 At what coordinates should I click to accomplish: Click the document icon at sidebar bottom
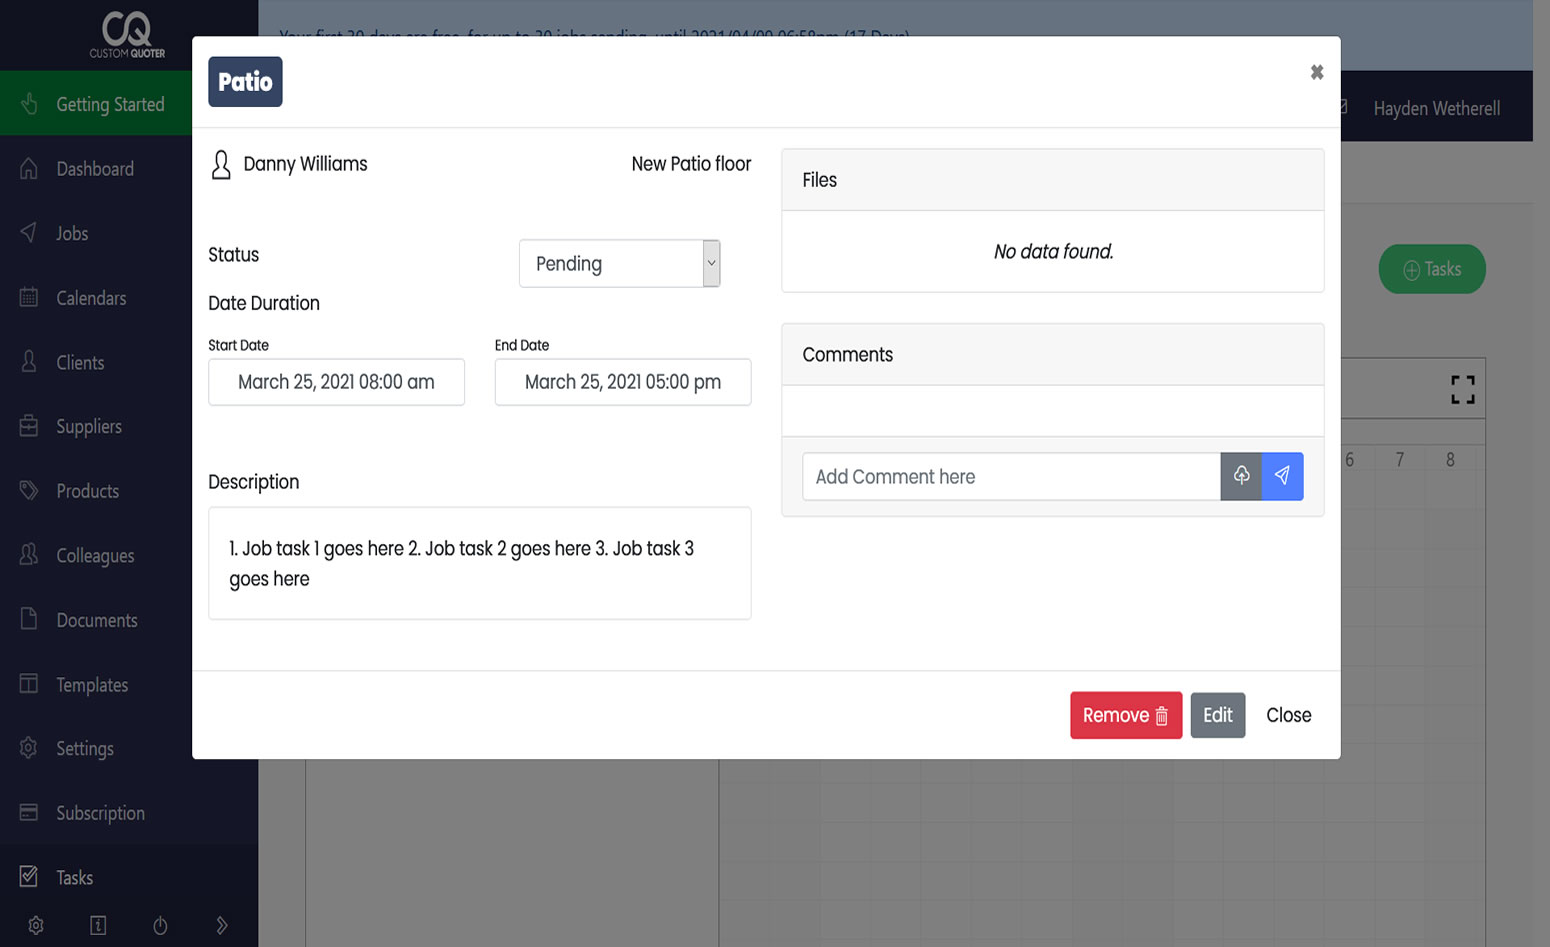tap(98, 925)
